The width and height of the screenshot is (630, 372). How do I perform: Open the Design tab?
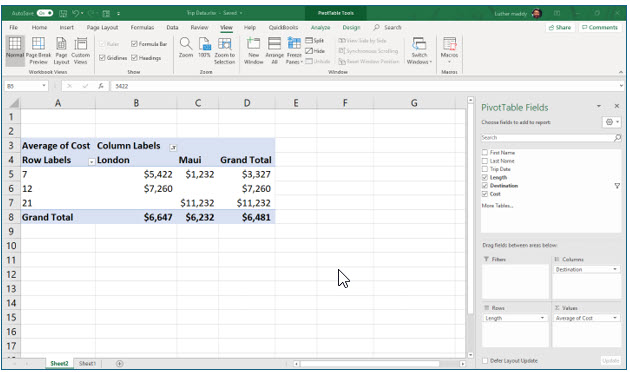click(x=351, y=27)
